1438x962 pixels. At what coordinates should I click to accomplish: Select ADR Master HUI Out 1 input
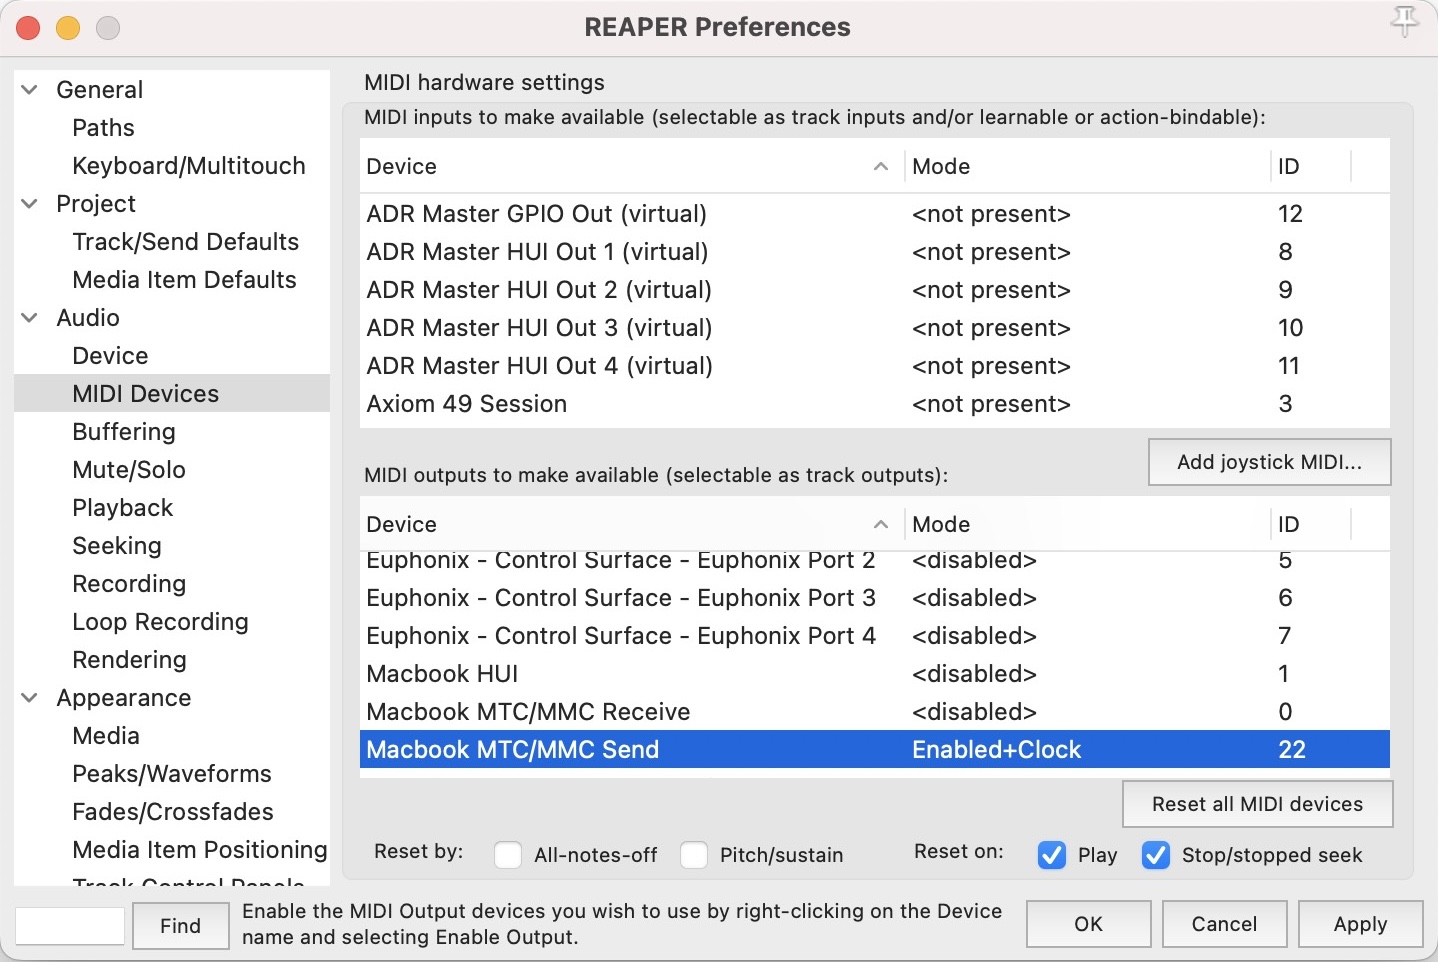click(875, 252)
